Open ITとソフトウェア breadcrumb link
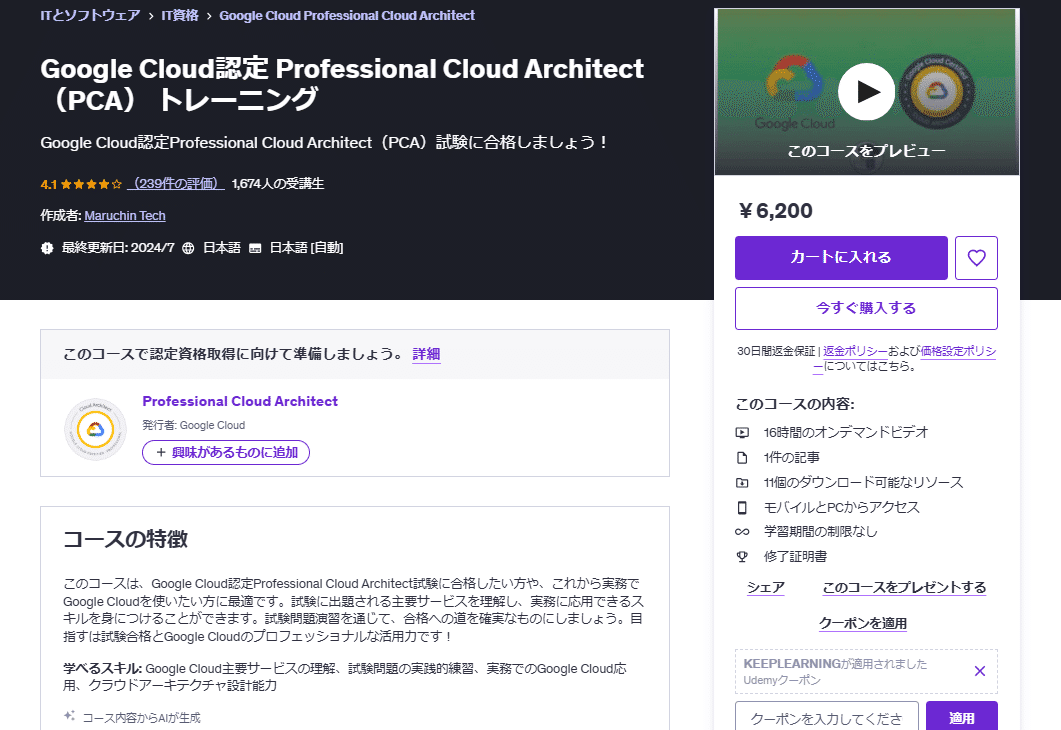The height and width of the screenshot is (730, 1061). pyautogui.click(x=90, y=16)
